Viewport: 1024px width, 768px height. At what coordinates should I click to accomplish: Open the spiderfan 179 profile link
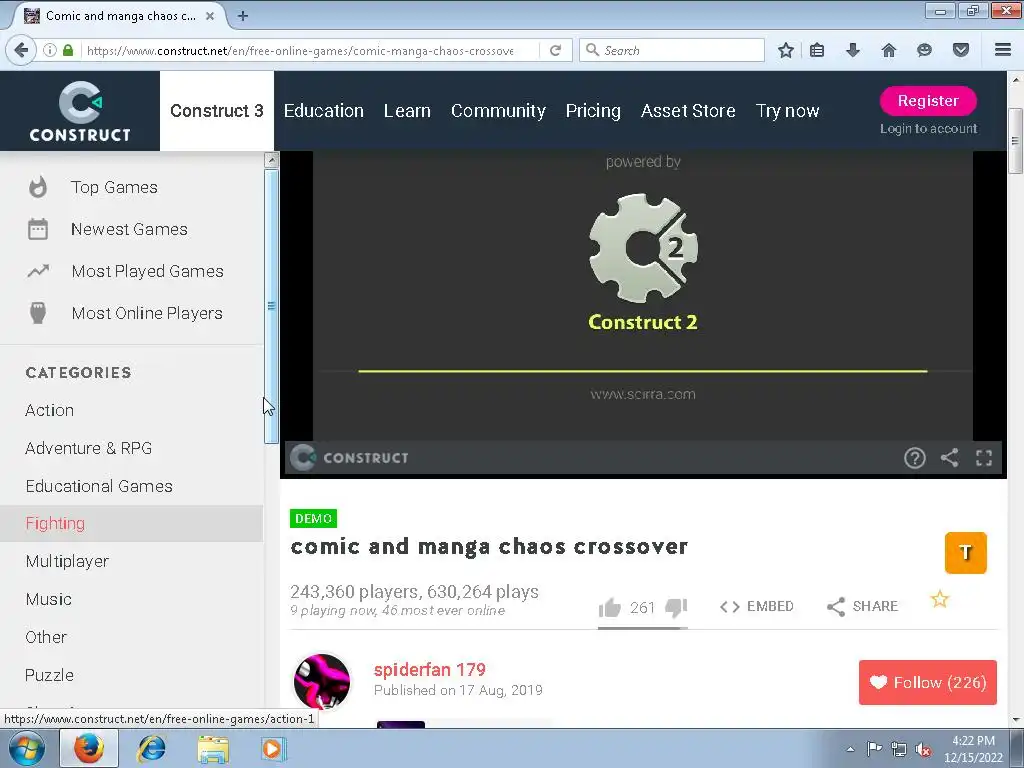[430, 669]
